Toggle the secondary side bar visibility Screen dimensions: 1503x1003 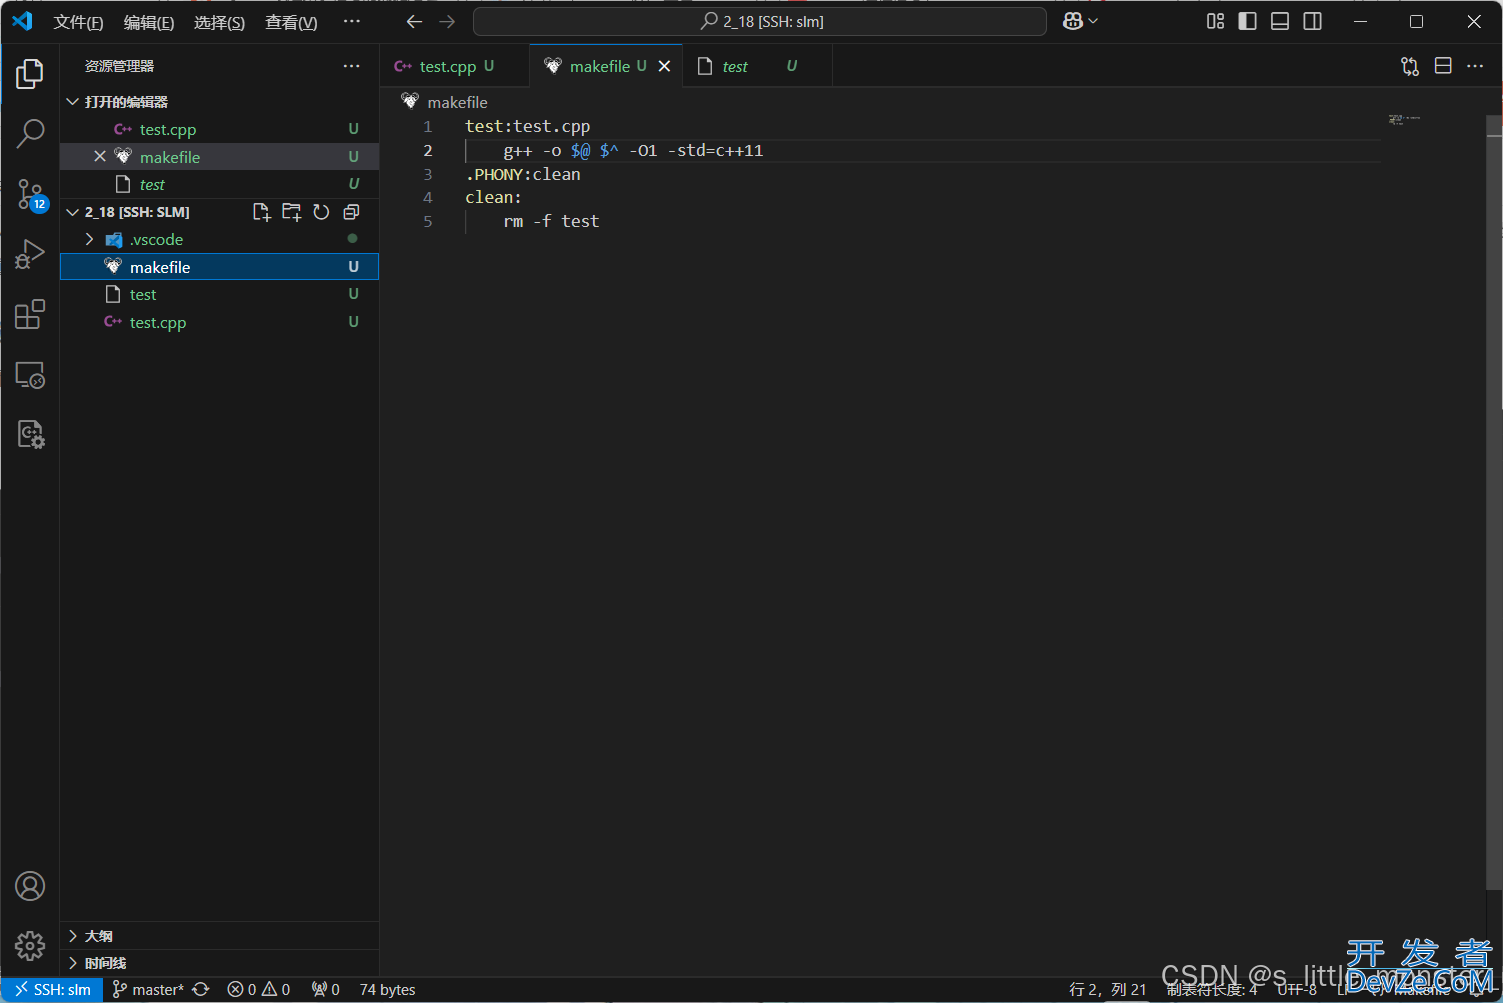point(1313,21)
